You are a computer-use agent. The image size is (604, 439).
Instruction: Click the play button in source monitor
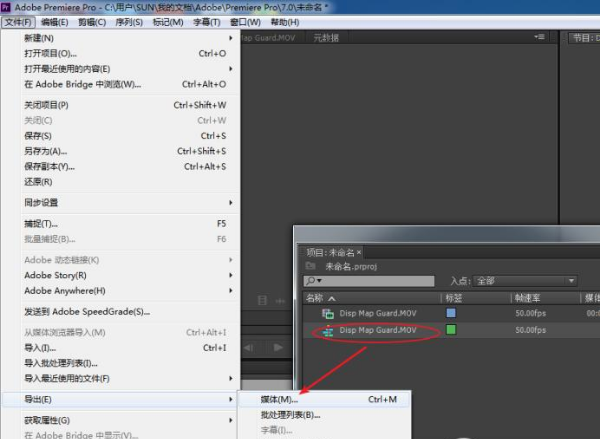click(278, 348)
